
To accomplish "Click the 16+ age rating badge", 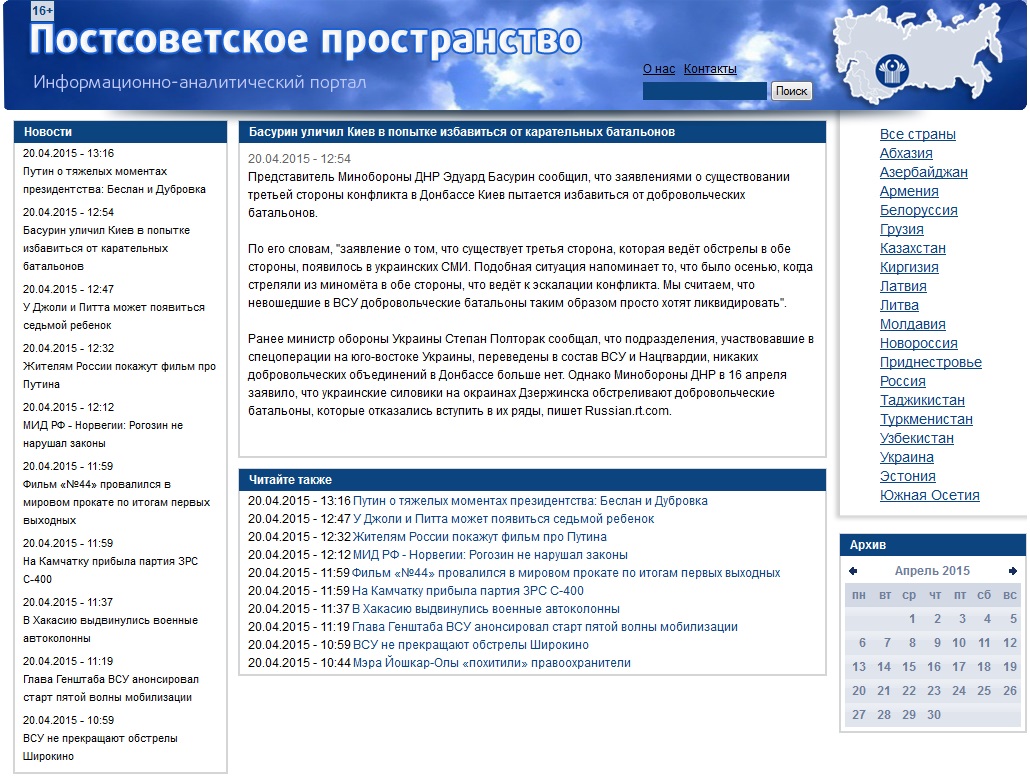I will pyautogui.click(x=43, y=11).
